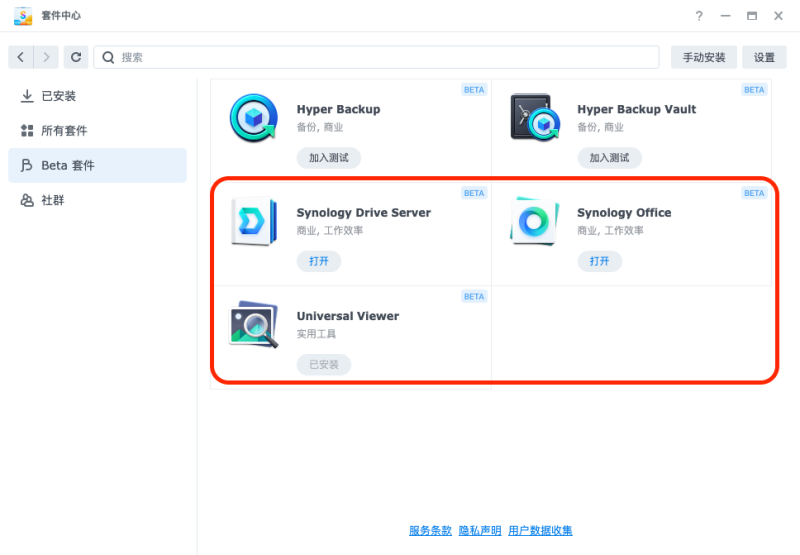The width and height of the screenshot is (800, 555).
Task: Click the magnifier icon in search bar
Action: click(x=108, y=57)
